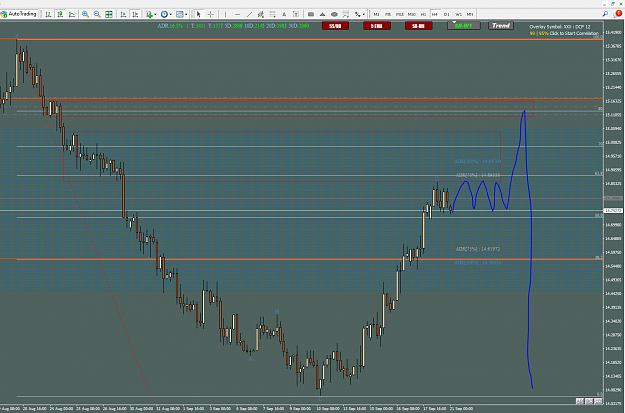Click the ADR statistics line above chart
Screen dimensions: 625x413
(233, 26)
